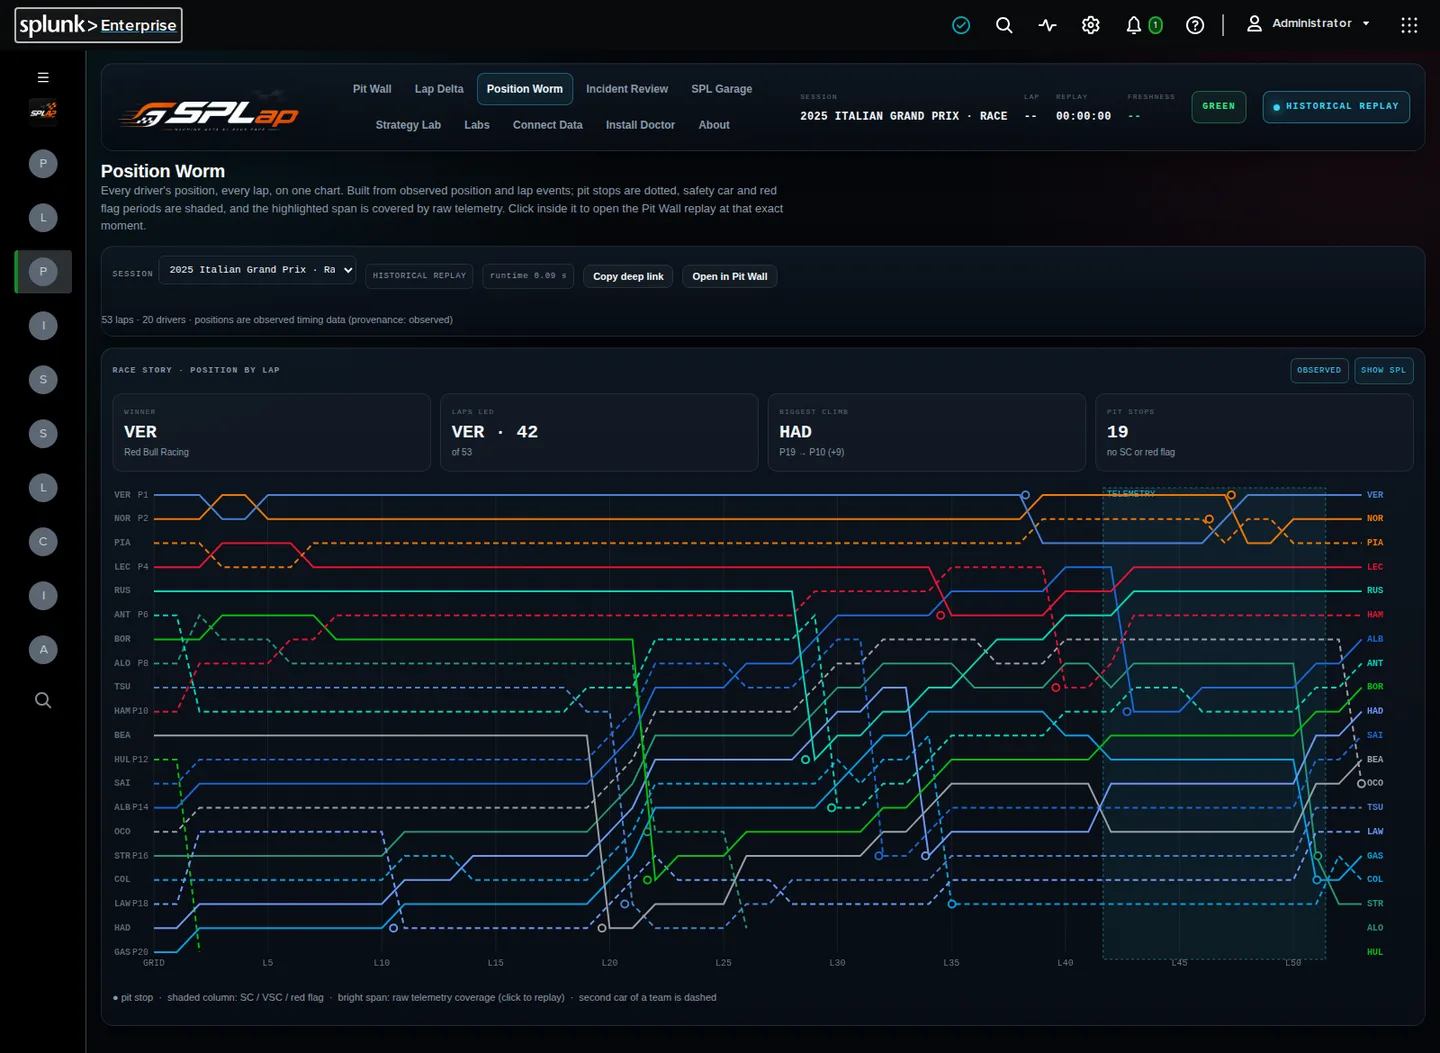Open the green health check status icon
Viewport: 1440px width, 1053px height.
click(961, 25)
